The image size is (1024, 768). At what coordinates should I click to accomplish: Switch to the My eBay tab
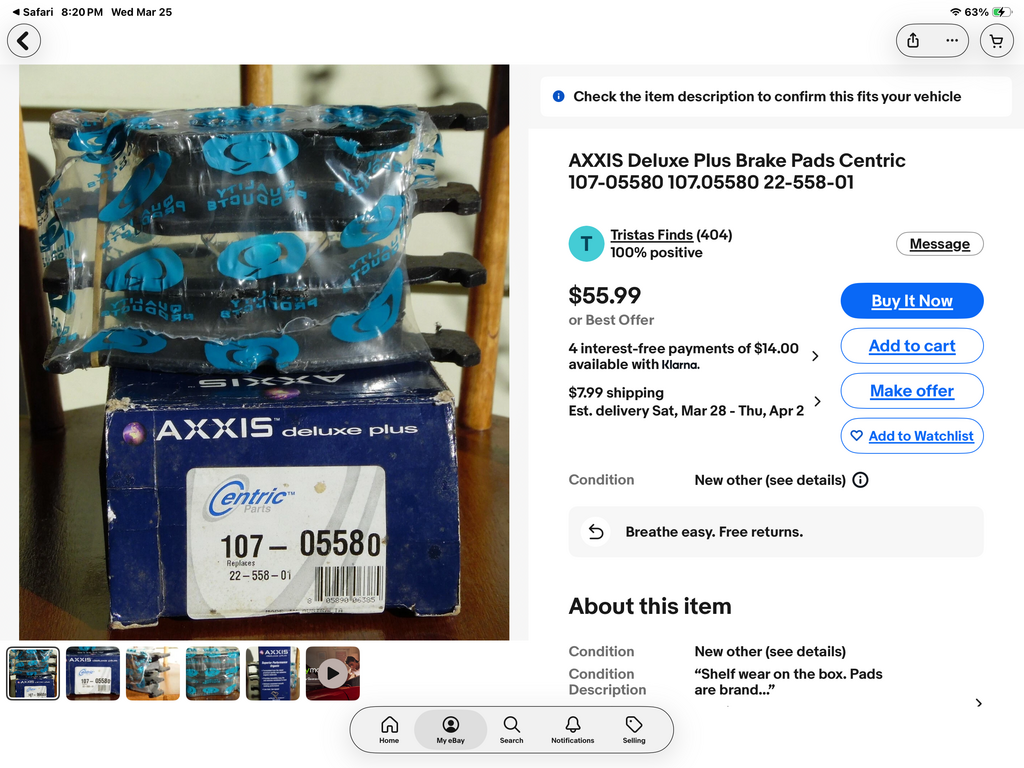pyautogui.click(x=451, y=729)
